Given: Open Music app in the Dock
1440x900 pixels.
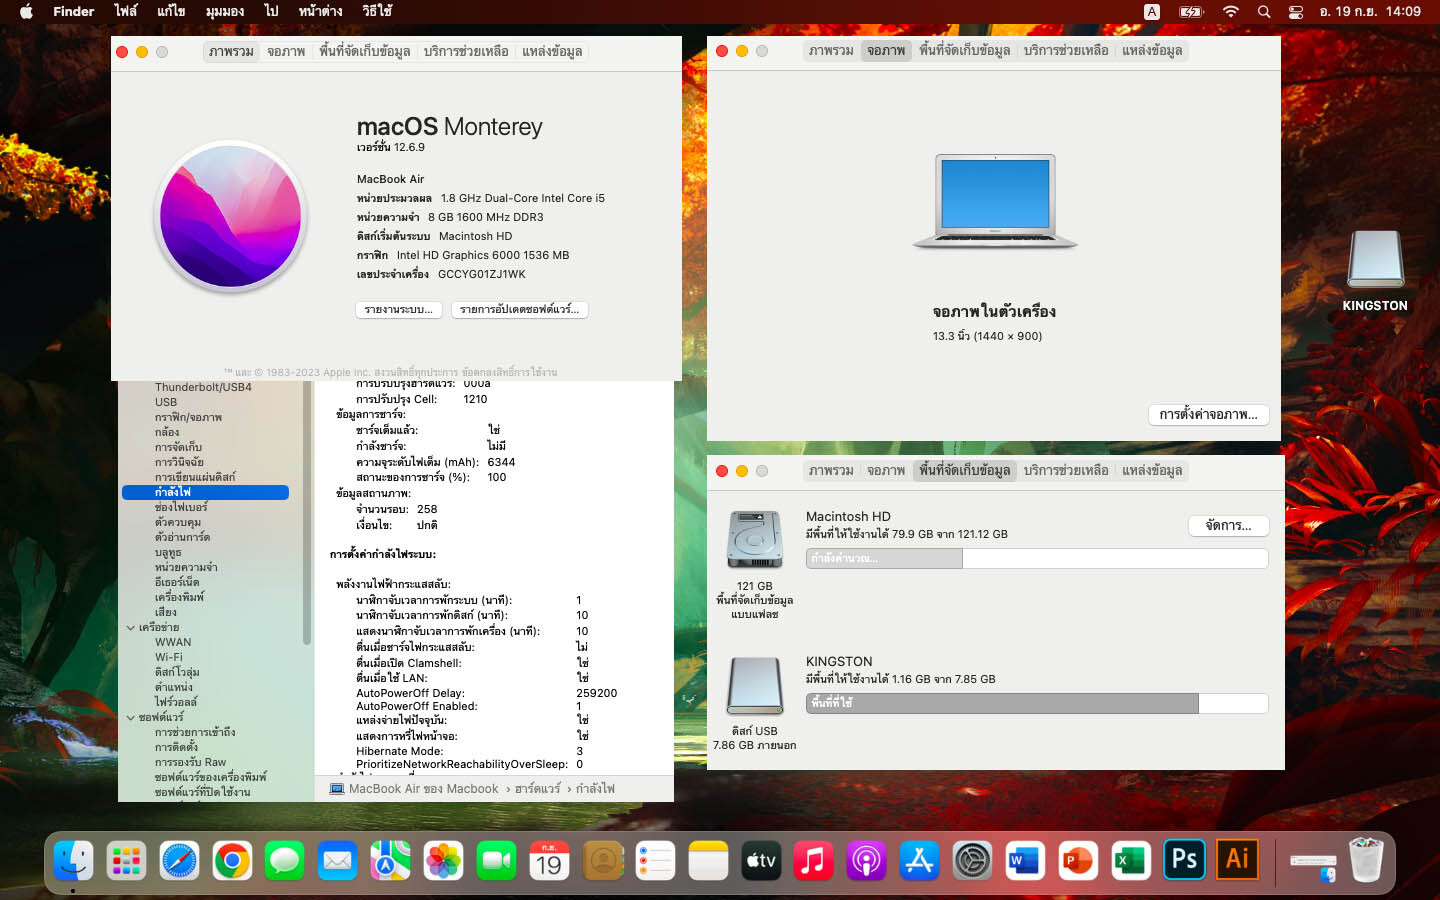Looking at the screenshot, I should point(814,860).
